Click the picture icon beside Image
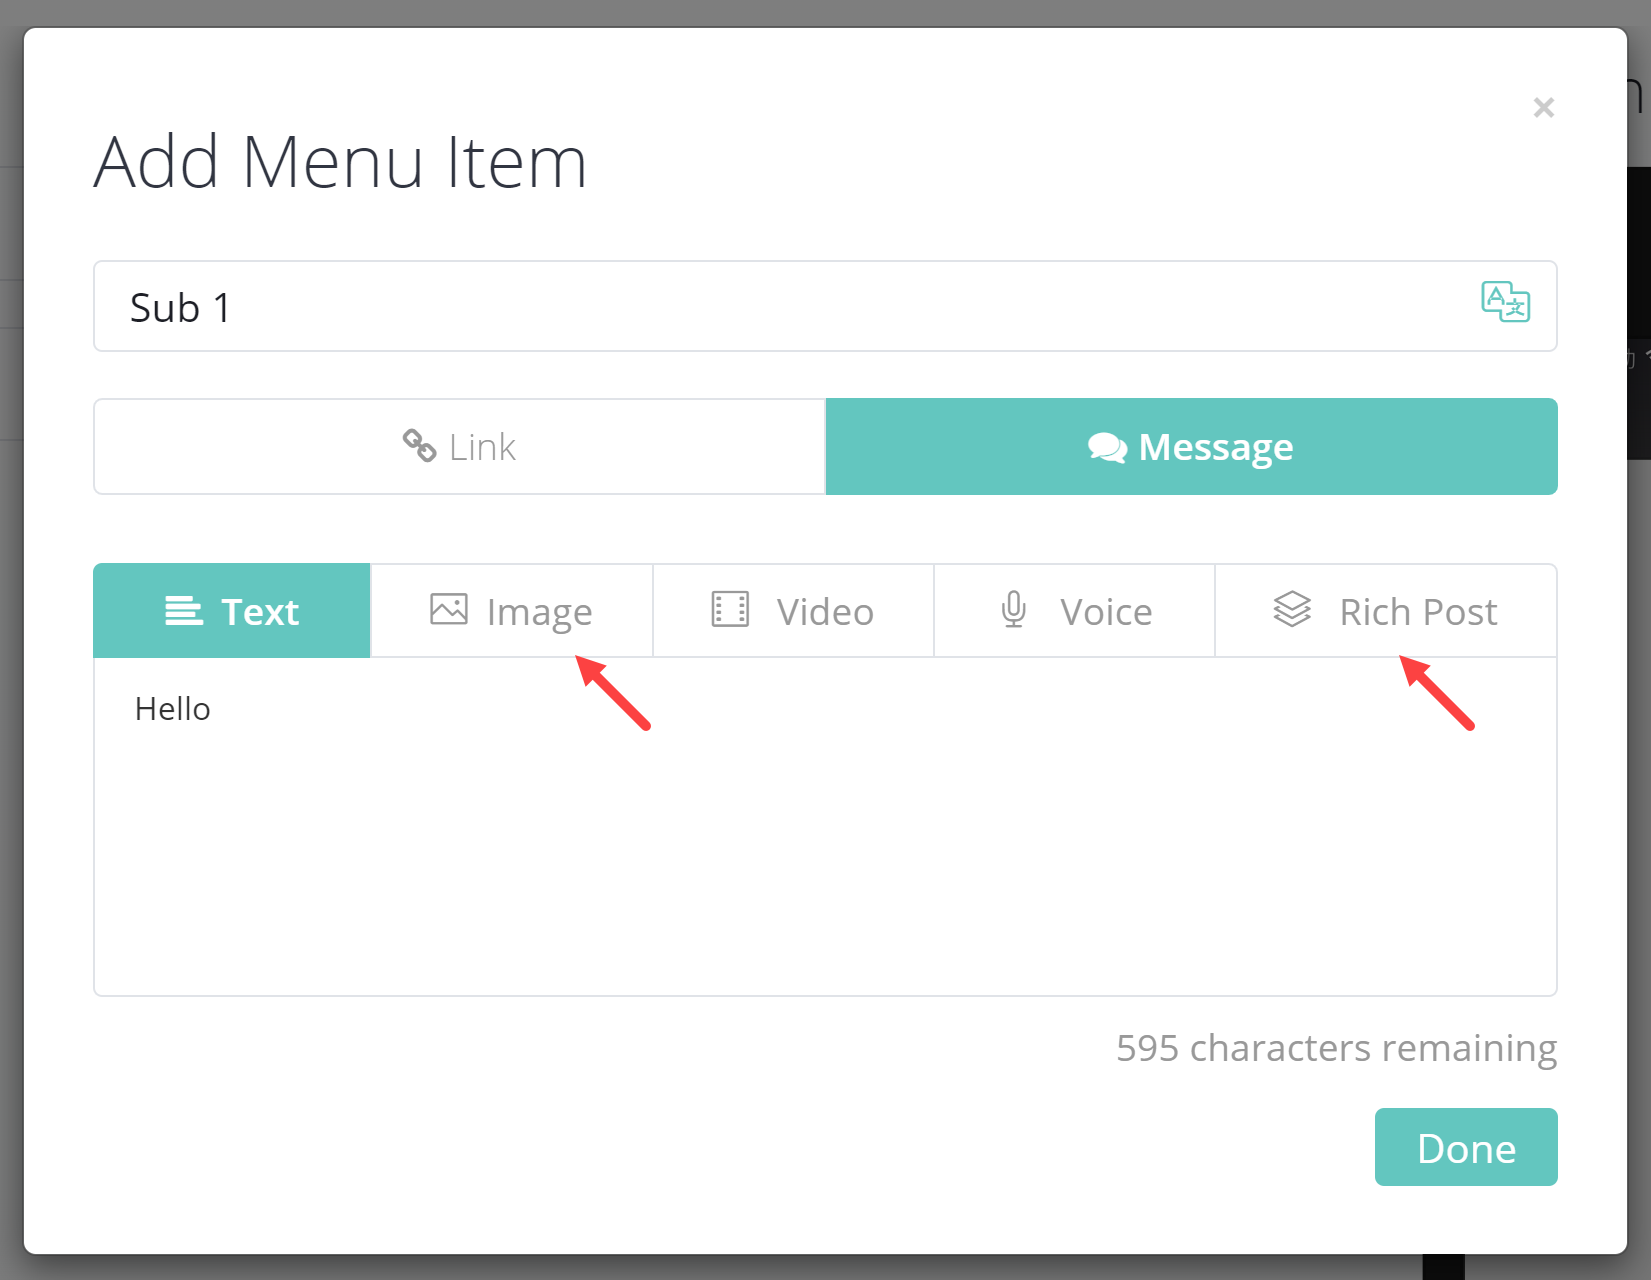This screenshot has width=1651, height=1280. click(449, 609)
